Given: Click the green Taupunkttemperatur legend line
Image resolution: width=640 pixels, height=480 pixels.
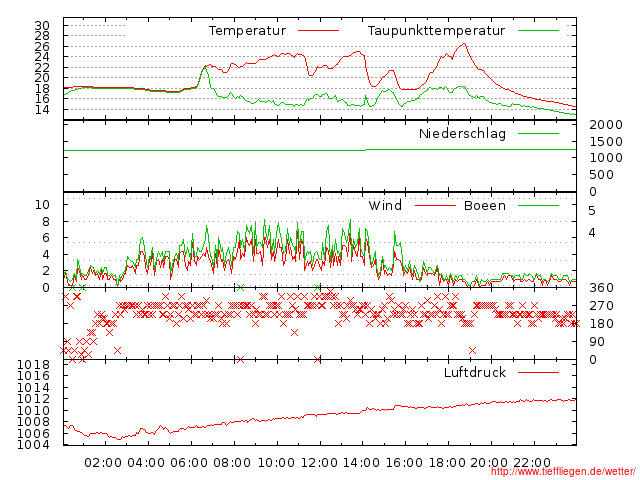Looking at the screenshot, I should point(538,31).
